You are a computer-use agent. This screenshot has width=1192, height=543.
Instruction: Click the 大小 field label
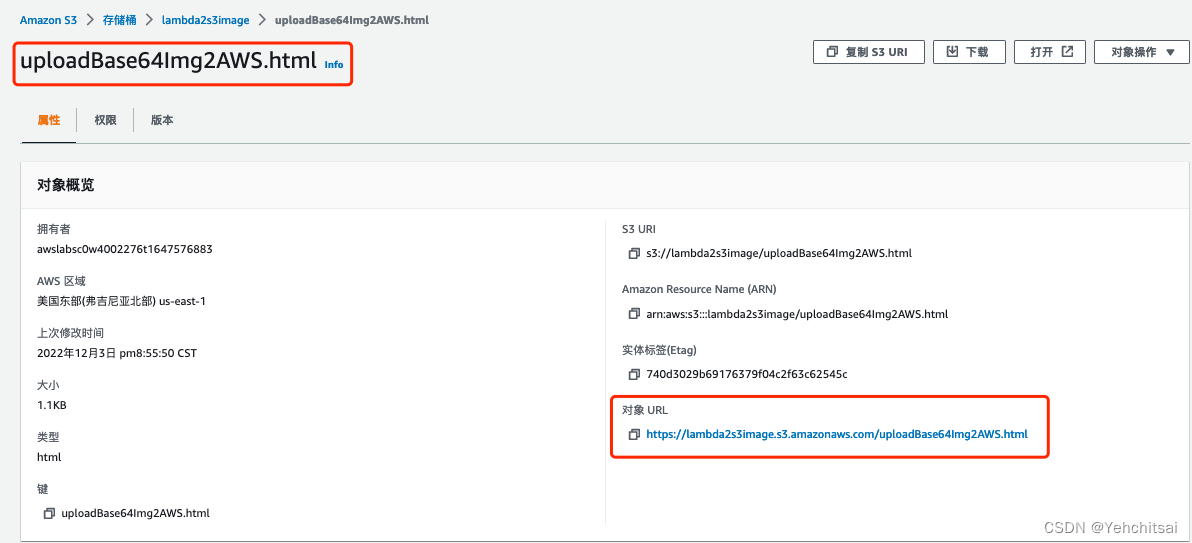tap(48, 385)
